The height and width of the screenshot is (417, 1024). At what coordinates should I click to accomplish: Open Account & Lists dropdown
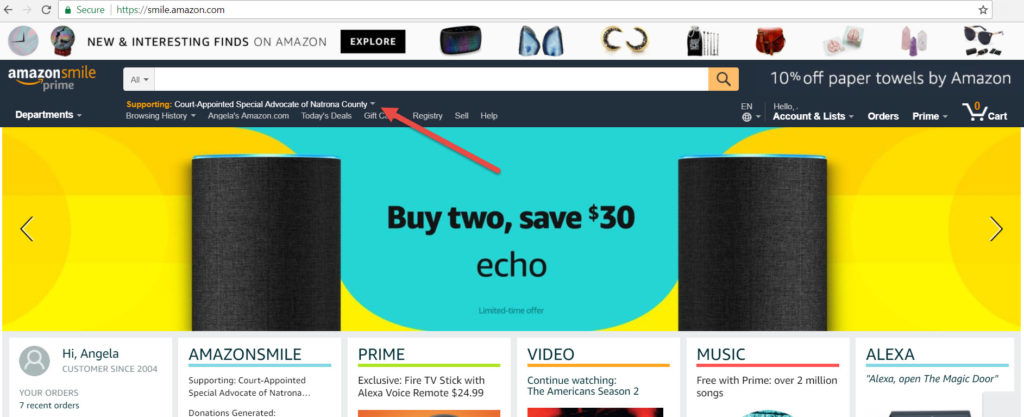[x=813, y=116]
